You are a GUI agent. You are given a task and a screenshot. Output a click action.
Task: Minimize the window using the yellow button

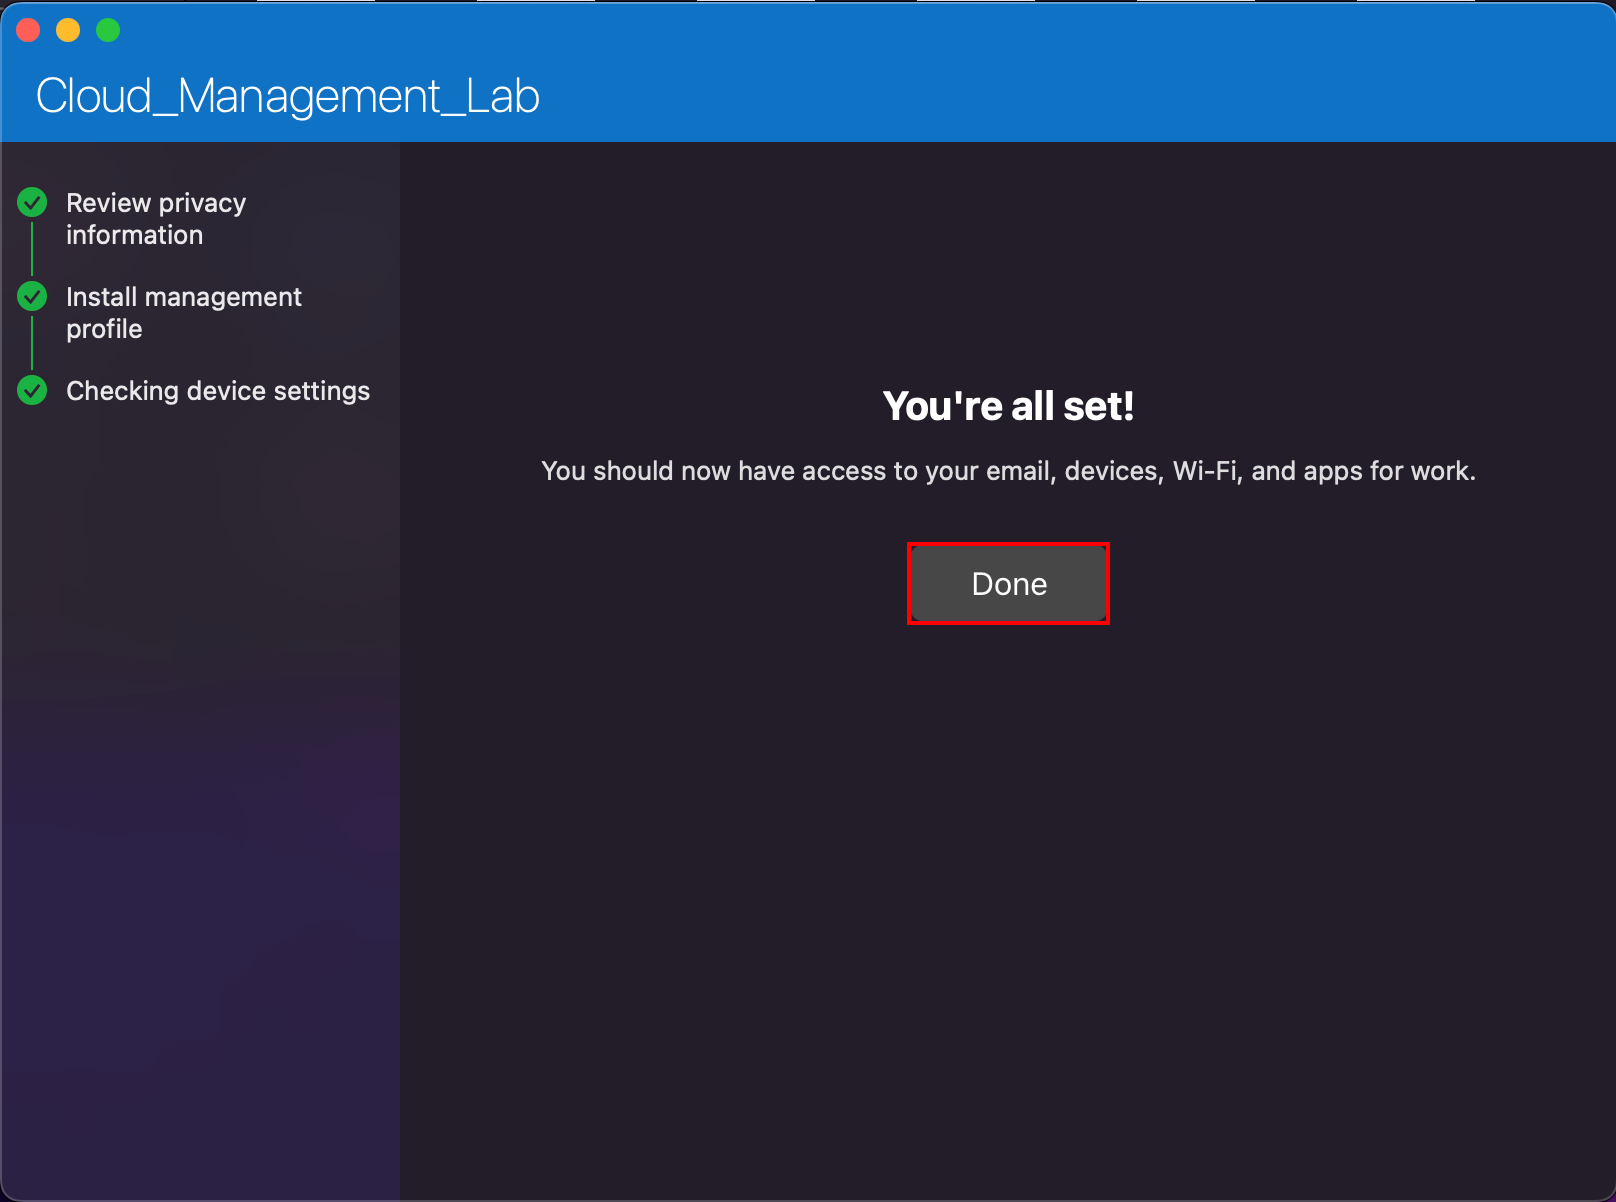68,31
